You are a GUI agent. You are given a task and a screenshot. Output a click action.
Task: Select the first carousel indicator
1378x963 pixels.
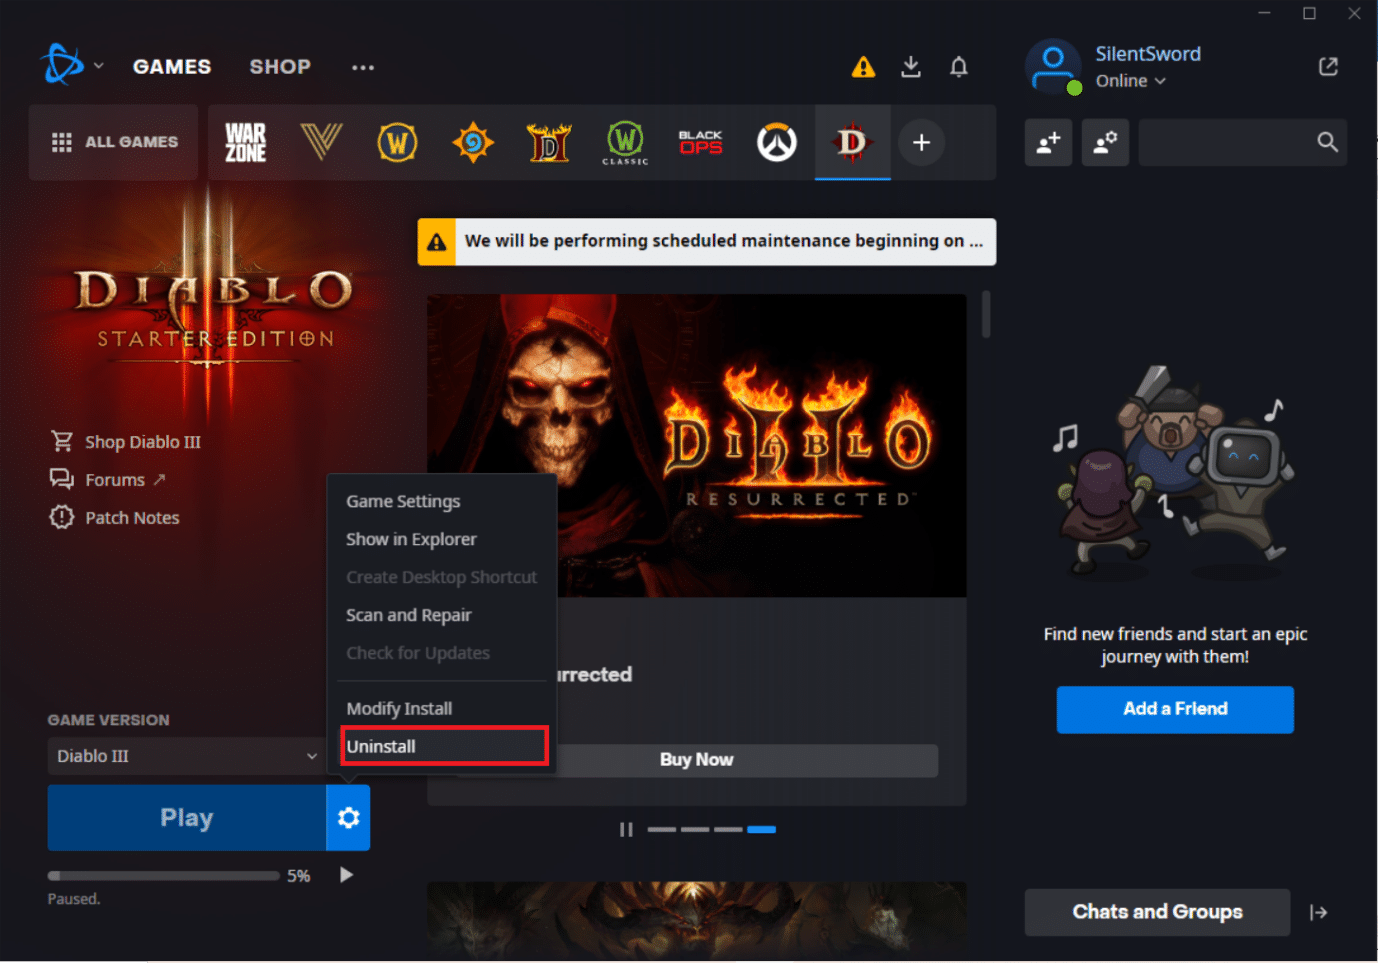pyautogui.click(x=661, y=829)
